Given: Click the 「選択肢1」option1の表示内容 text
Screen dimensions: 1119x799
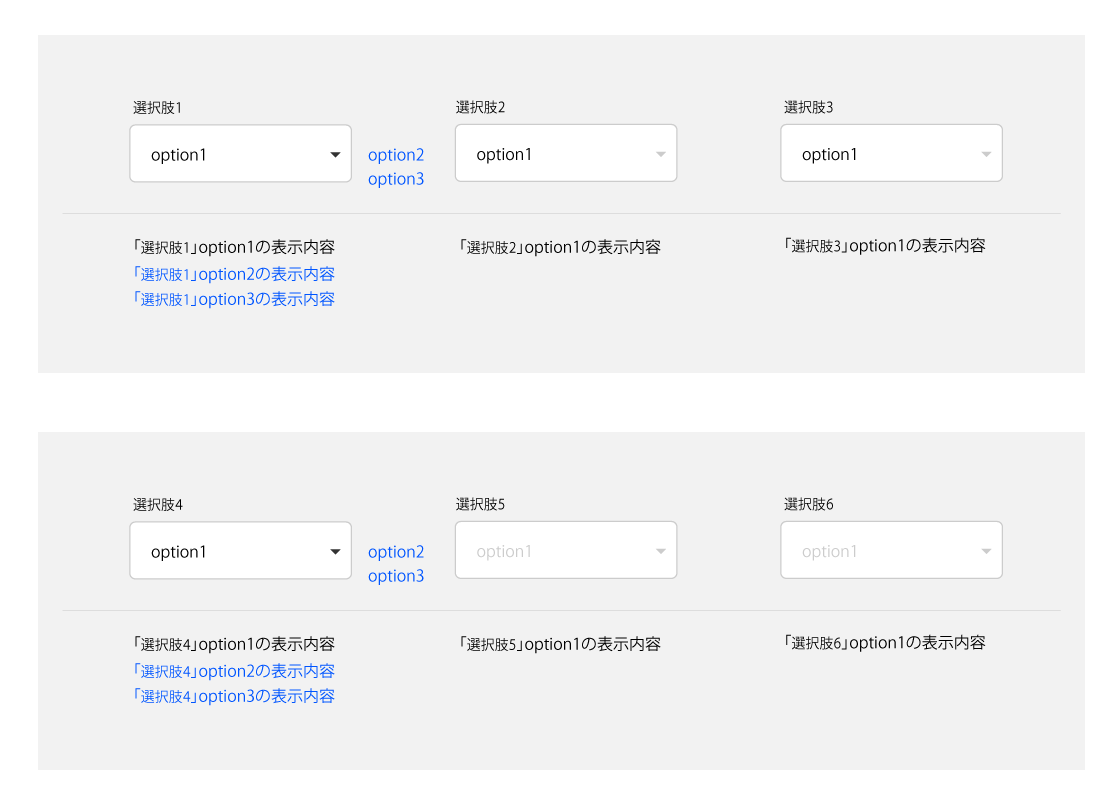Looking at the screenshot, I should point(233,248).
